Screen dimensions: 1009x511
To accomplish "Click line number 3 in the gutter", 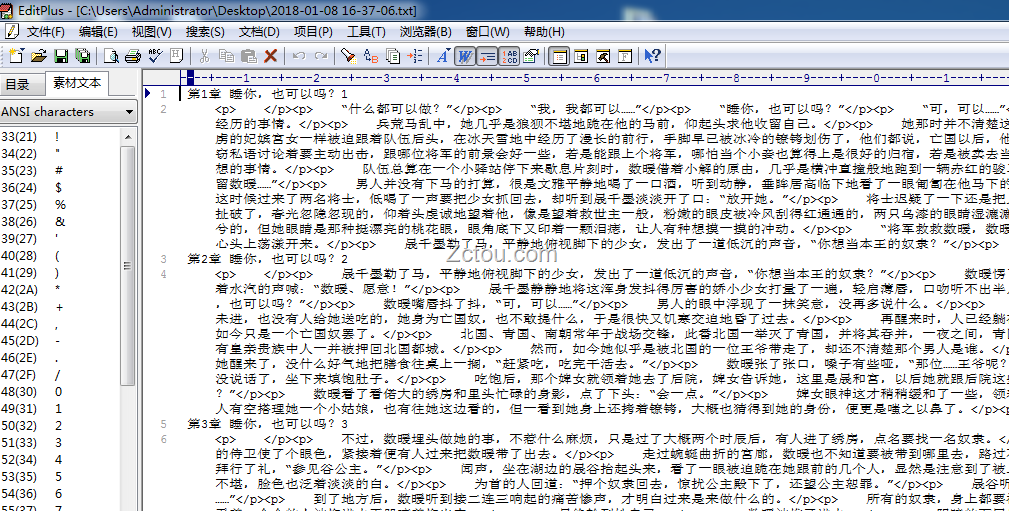I will pyautogui.click(x=163, y=259).
